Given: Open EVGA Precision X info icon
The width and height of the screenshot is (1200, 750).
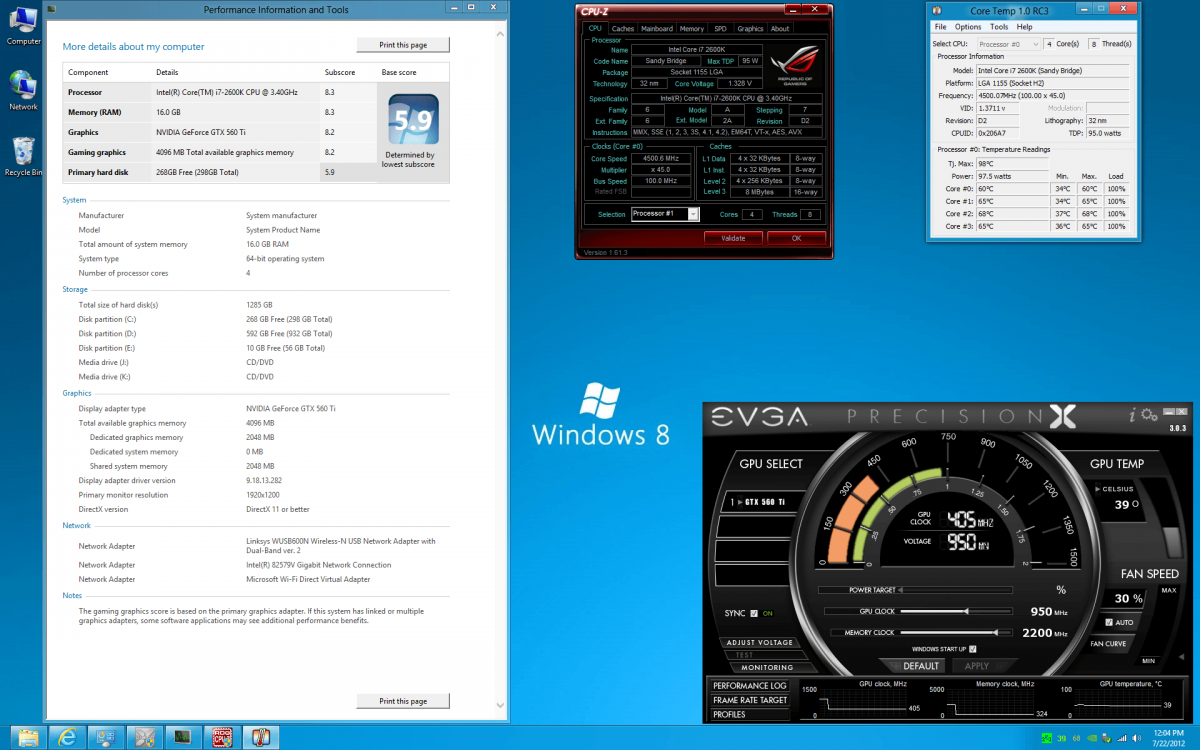Looking at the screenshot, I should (1132, 415).
